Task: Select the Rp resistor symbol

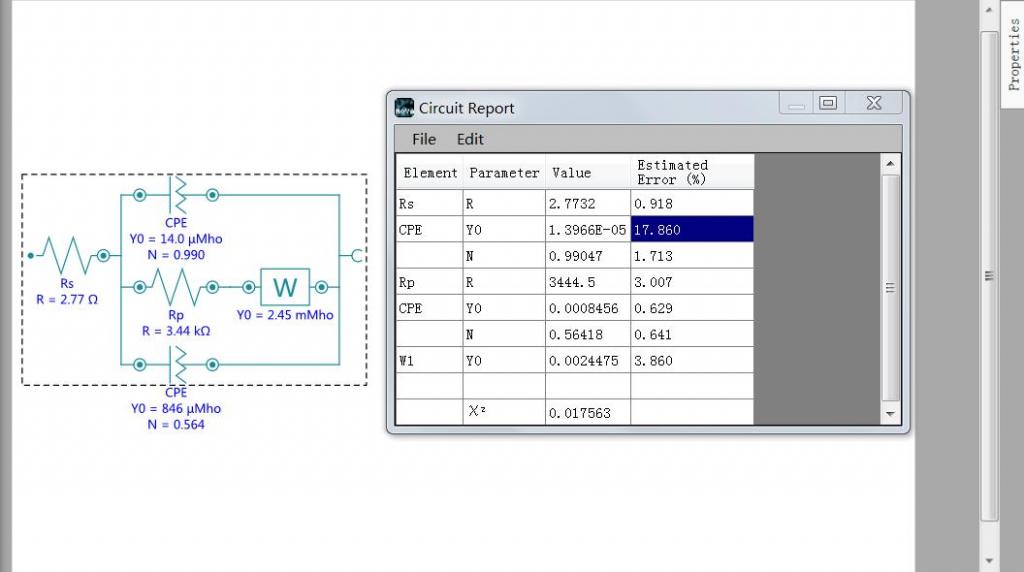Action: 176,287
